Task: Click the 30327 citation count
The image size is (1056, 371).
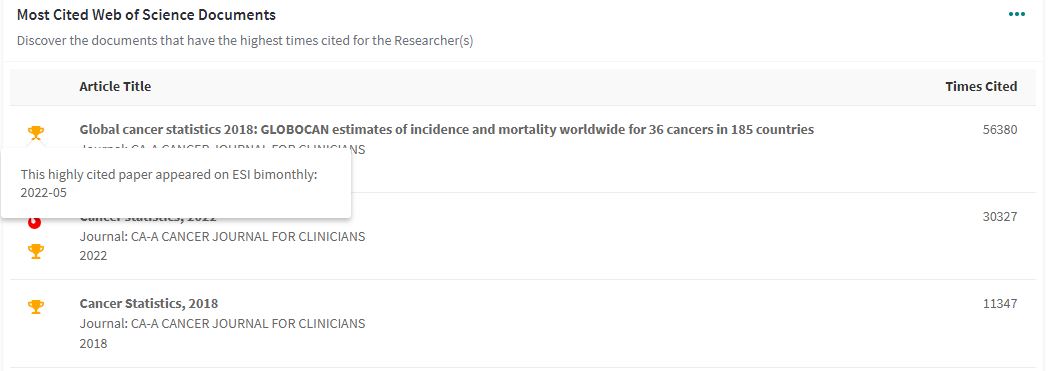Action: pos(1000,216)
